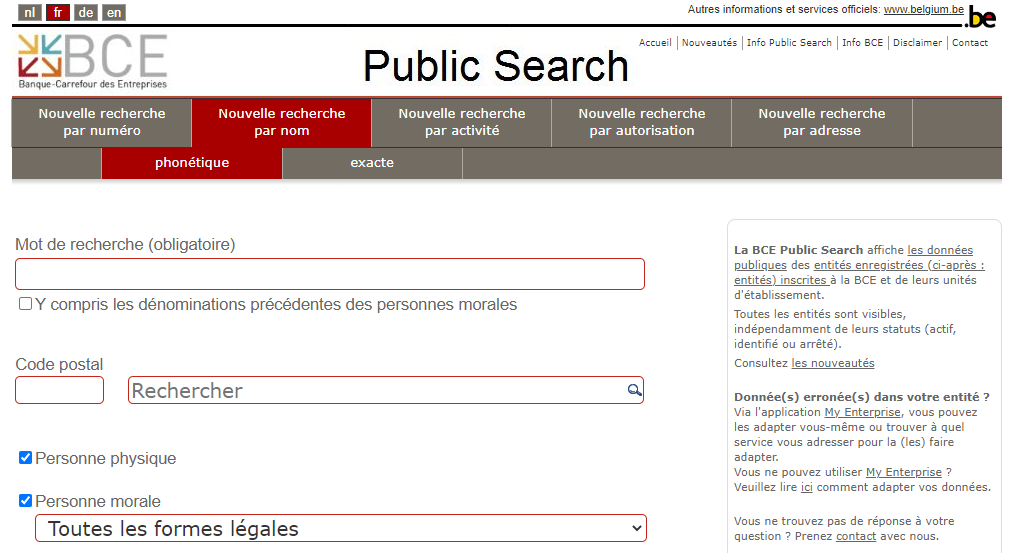Open Nouvelle recherche par adresse tab
Image resolution: width=1009 pixels, height=553 pixels.
(x=821, y=122)
